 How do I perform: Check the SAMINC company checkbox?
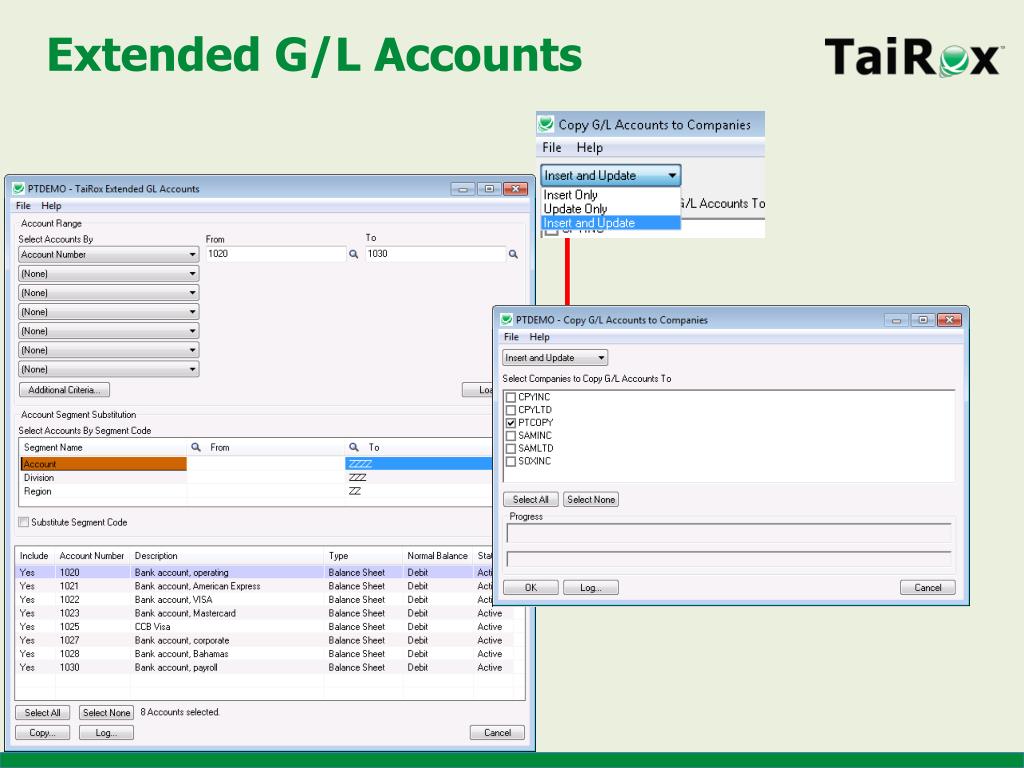point(511,436)
